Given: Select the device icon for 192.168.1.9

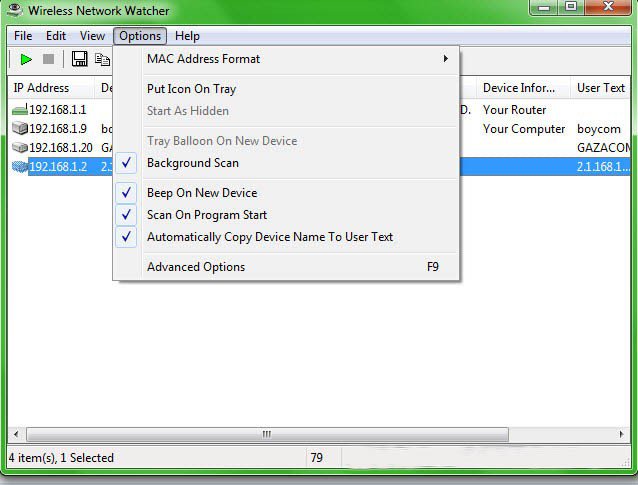Looking at the screenshot, I should pyautogui.click(x=19, y=129).
